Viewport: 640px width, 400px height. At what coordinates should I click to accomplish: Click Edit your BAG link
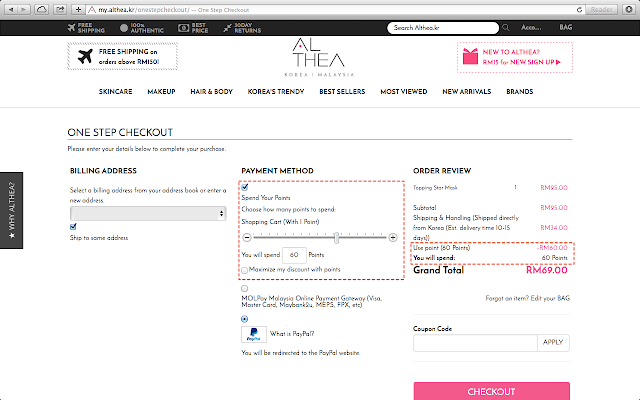(x=548, y=298)
